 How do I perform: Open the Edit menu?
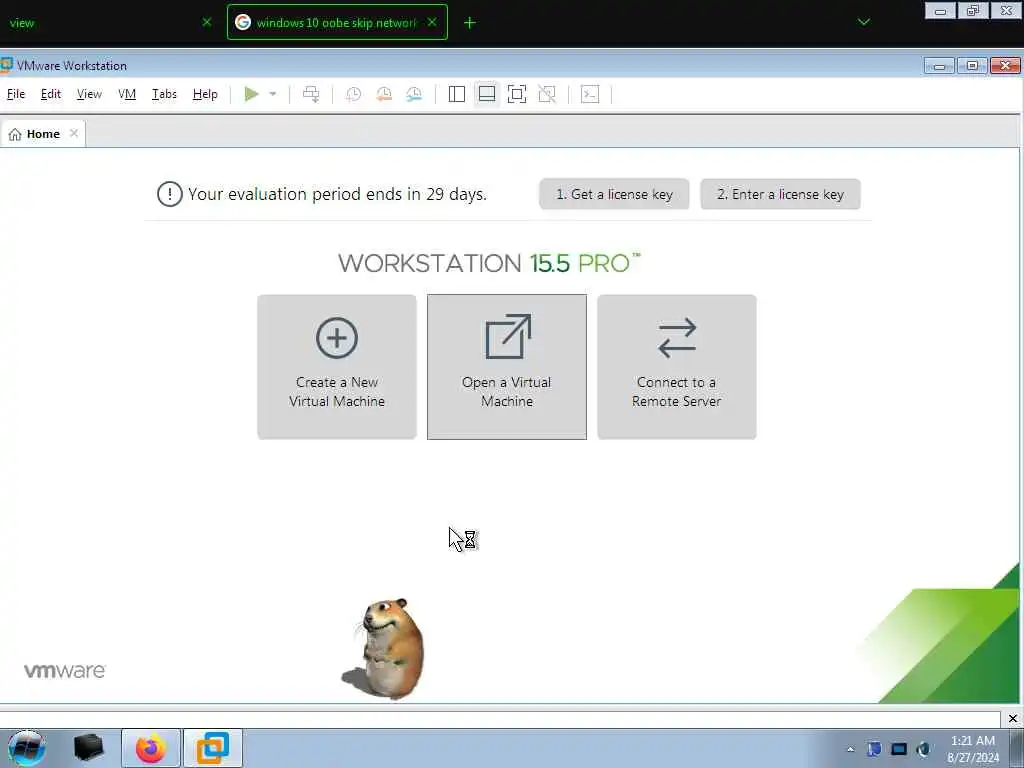point(51,94)
